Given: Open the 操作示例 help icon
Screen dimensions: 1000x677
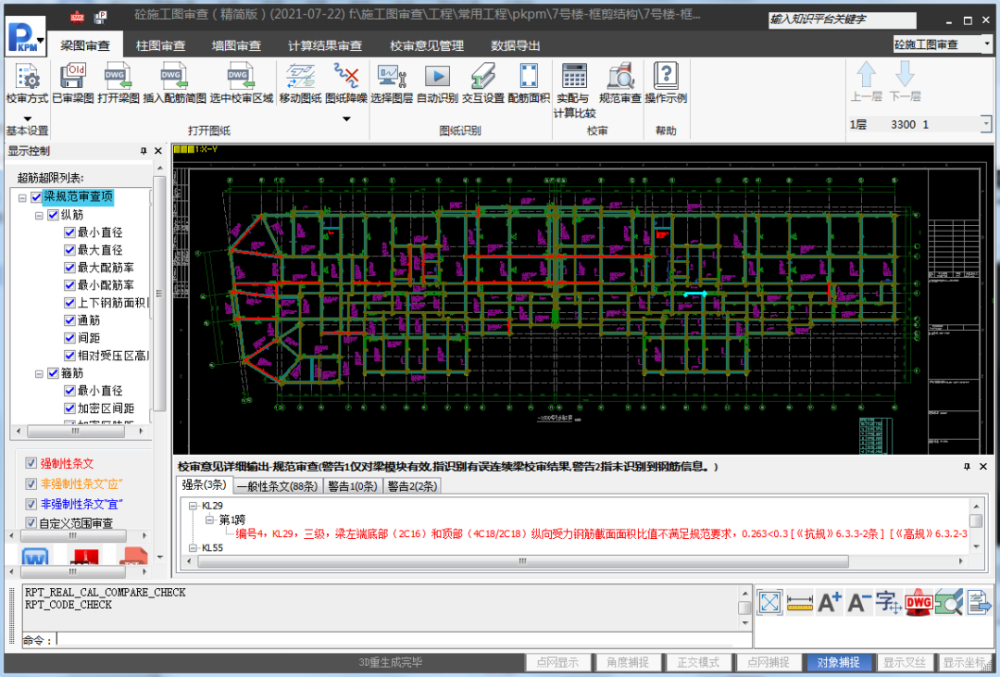Looking at the screenshot, I should tap(665, 83).
